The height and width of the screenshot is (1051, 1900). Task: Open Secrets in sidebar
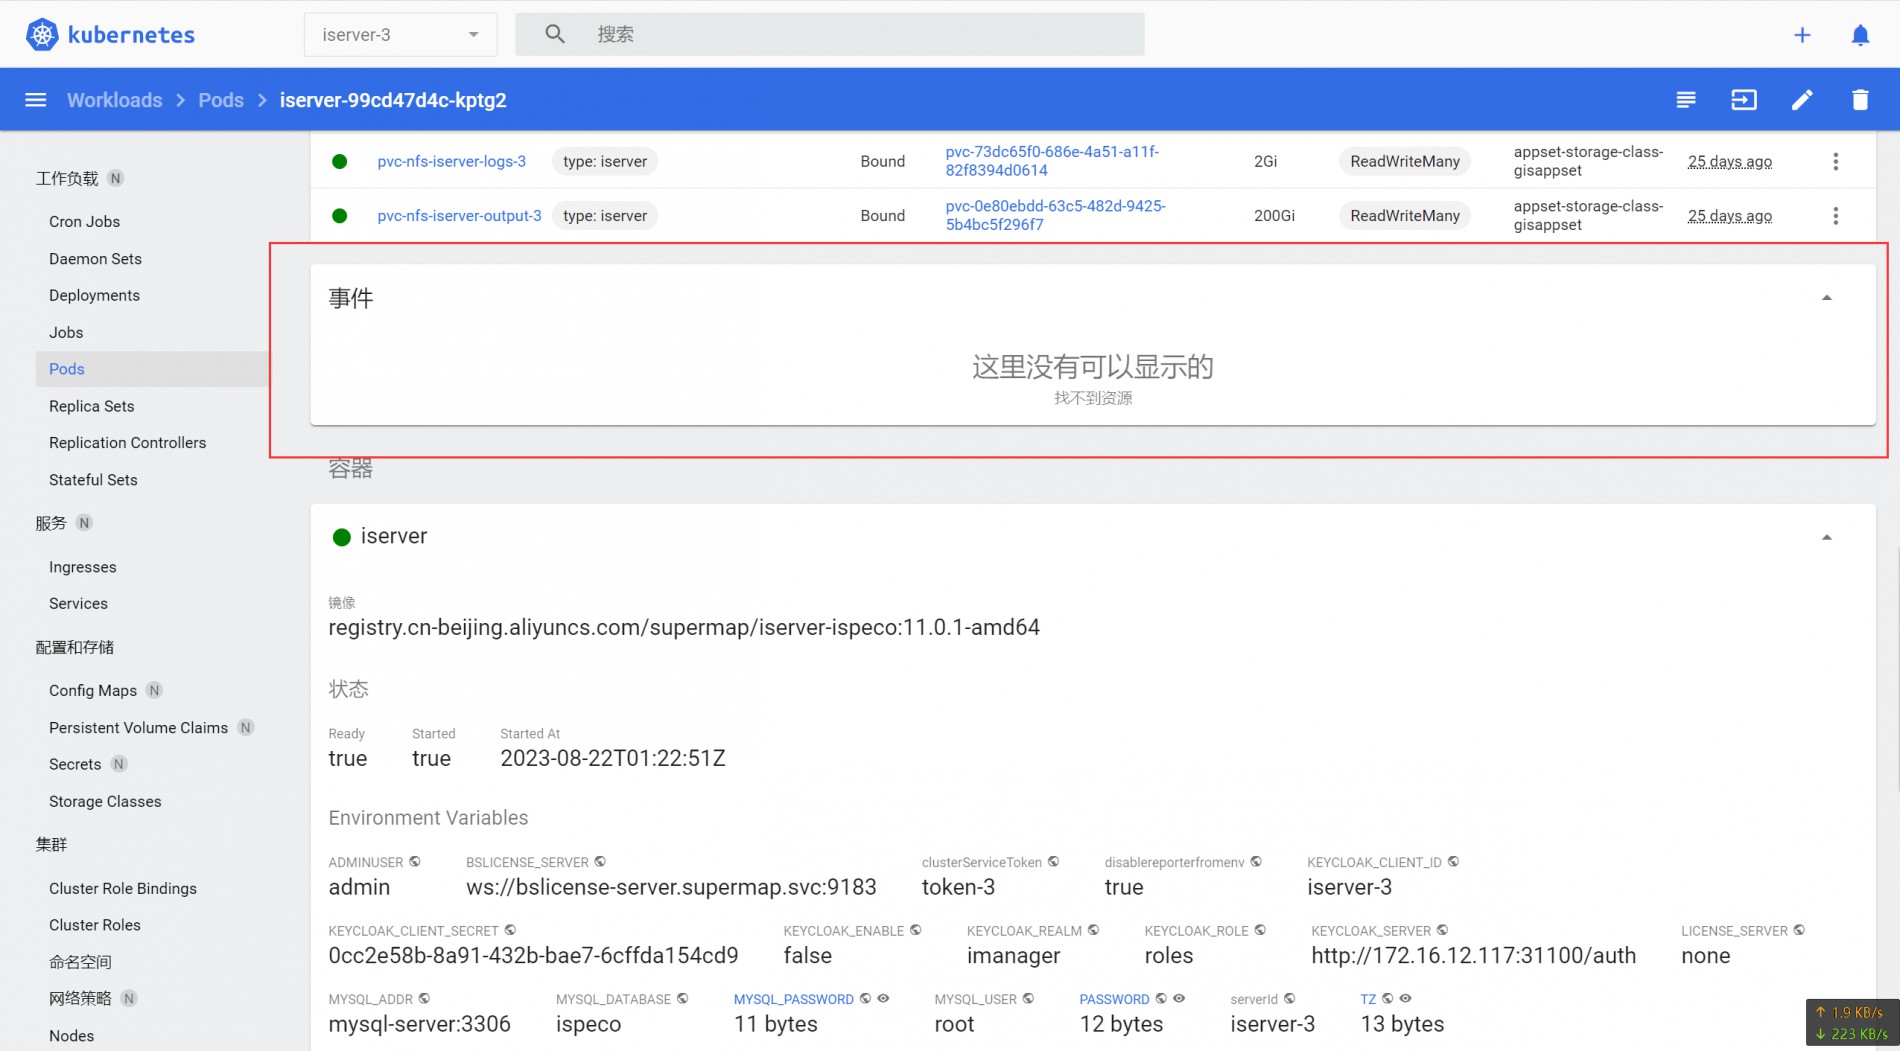(75, 764)
